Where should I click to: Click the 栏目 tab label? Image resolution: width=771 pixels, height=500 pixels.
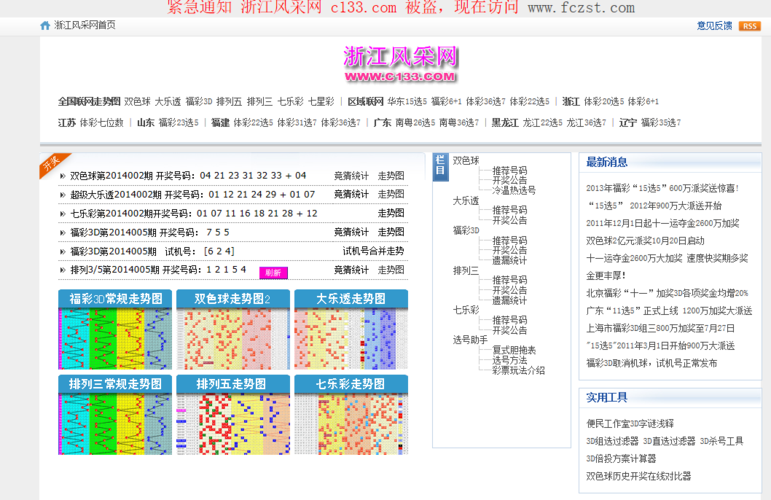click(x=441, y=166)
